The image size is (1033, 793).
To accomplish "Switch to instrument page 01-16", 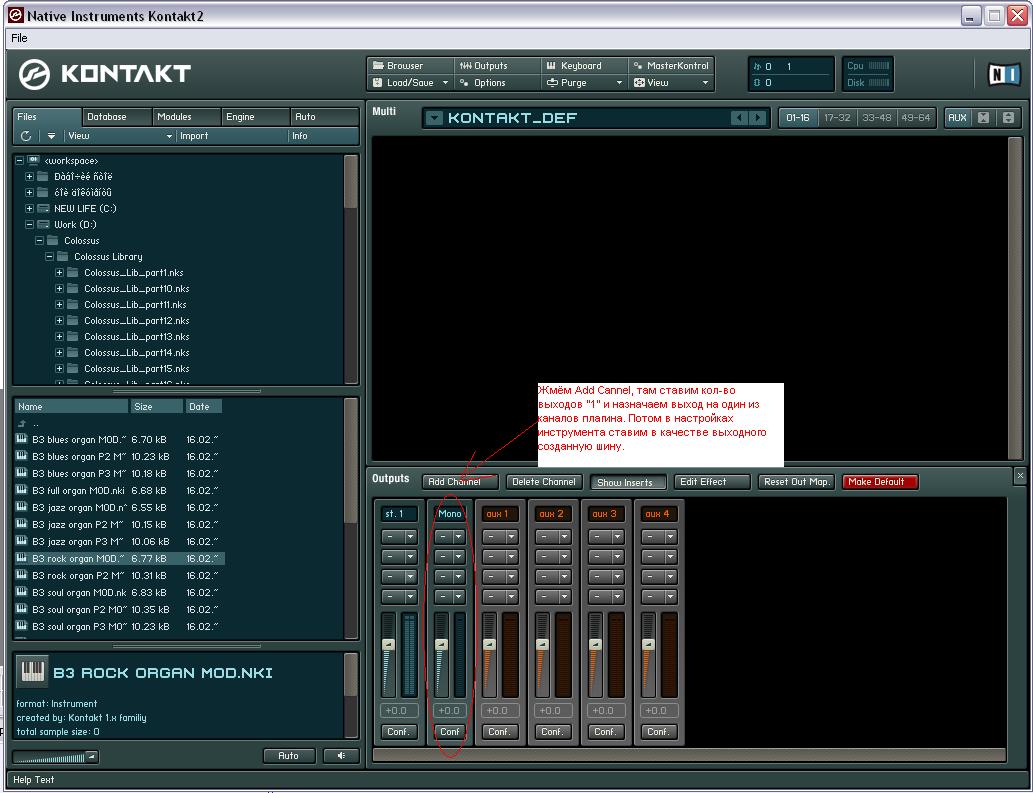I will pyautogui.click(x=797, y=118).
